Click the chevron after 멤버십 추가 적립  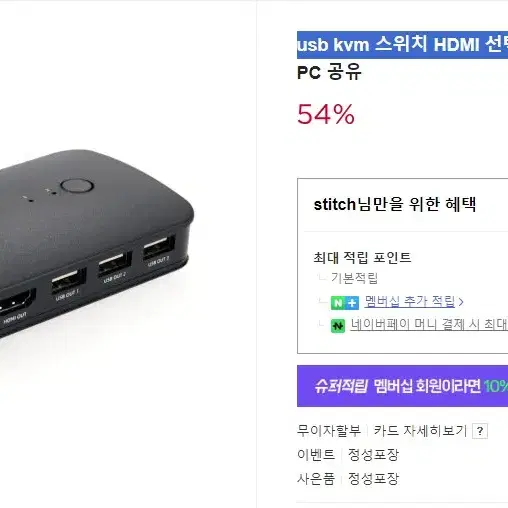point(461,302)
